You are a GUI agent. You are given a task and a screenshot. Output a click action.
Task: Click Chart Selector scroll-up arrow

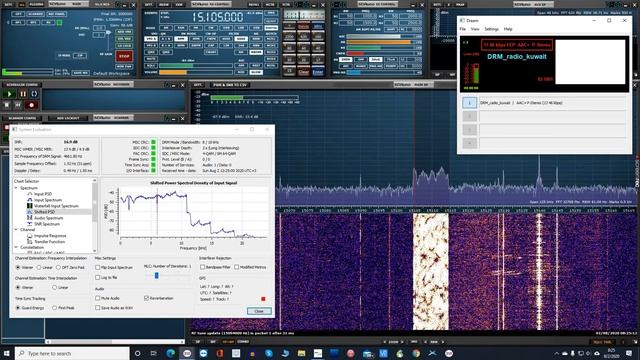[95, 180]
